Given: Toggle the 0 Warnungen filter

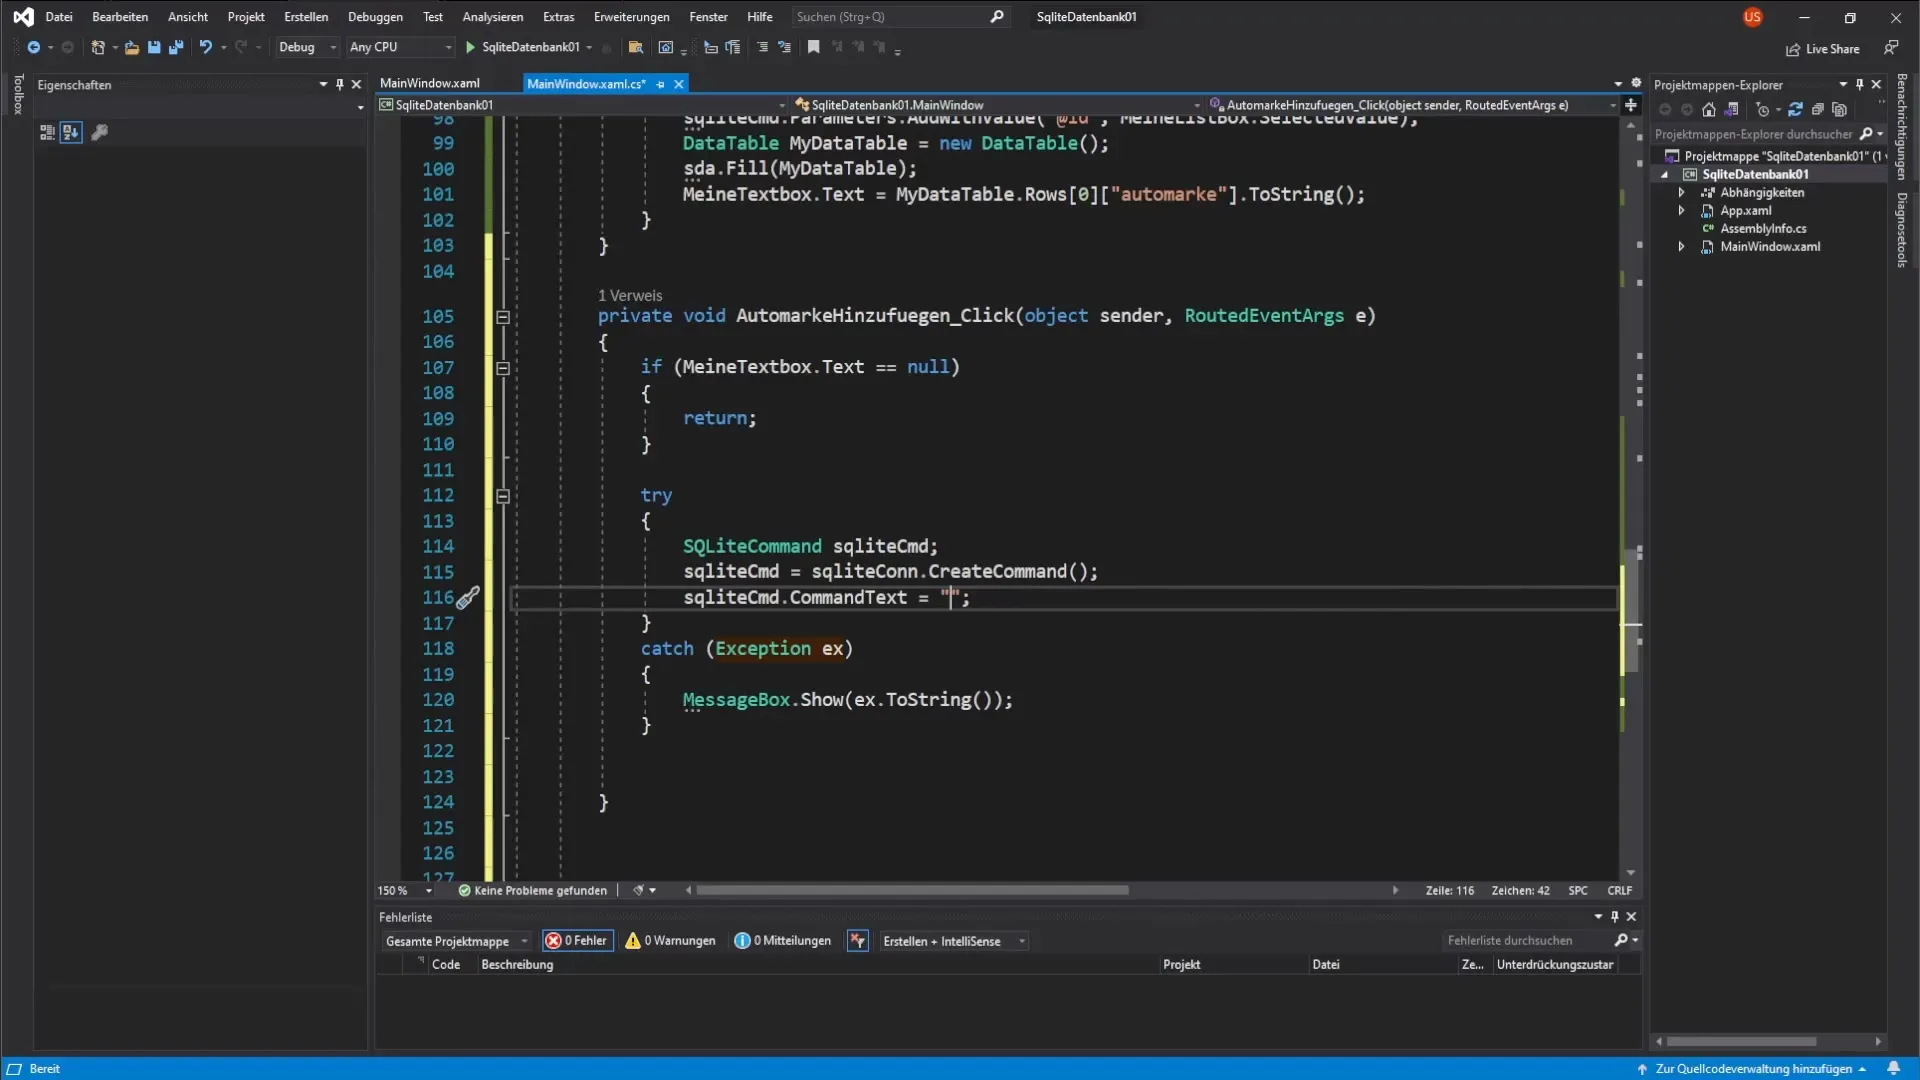Looking at the screenshot, I should [x=671, y=941].
